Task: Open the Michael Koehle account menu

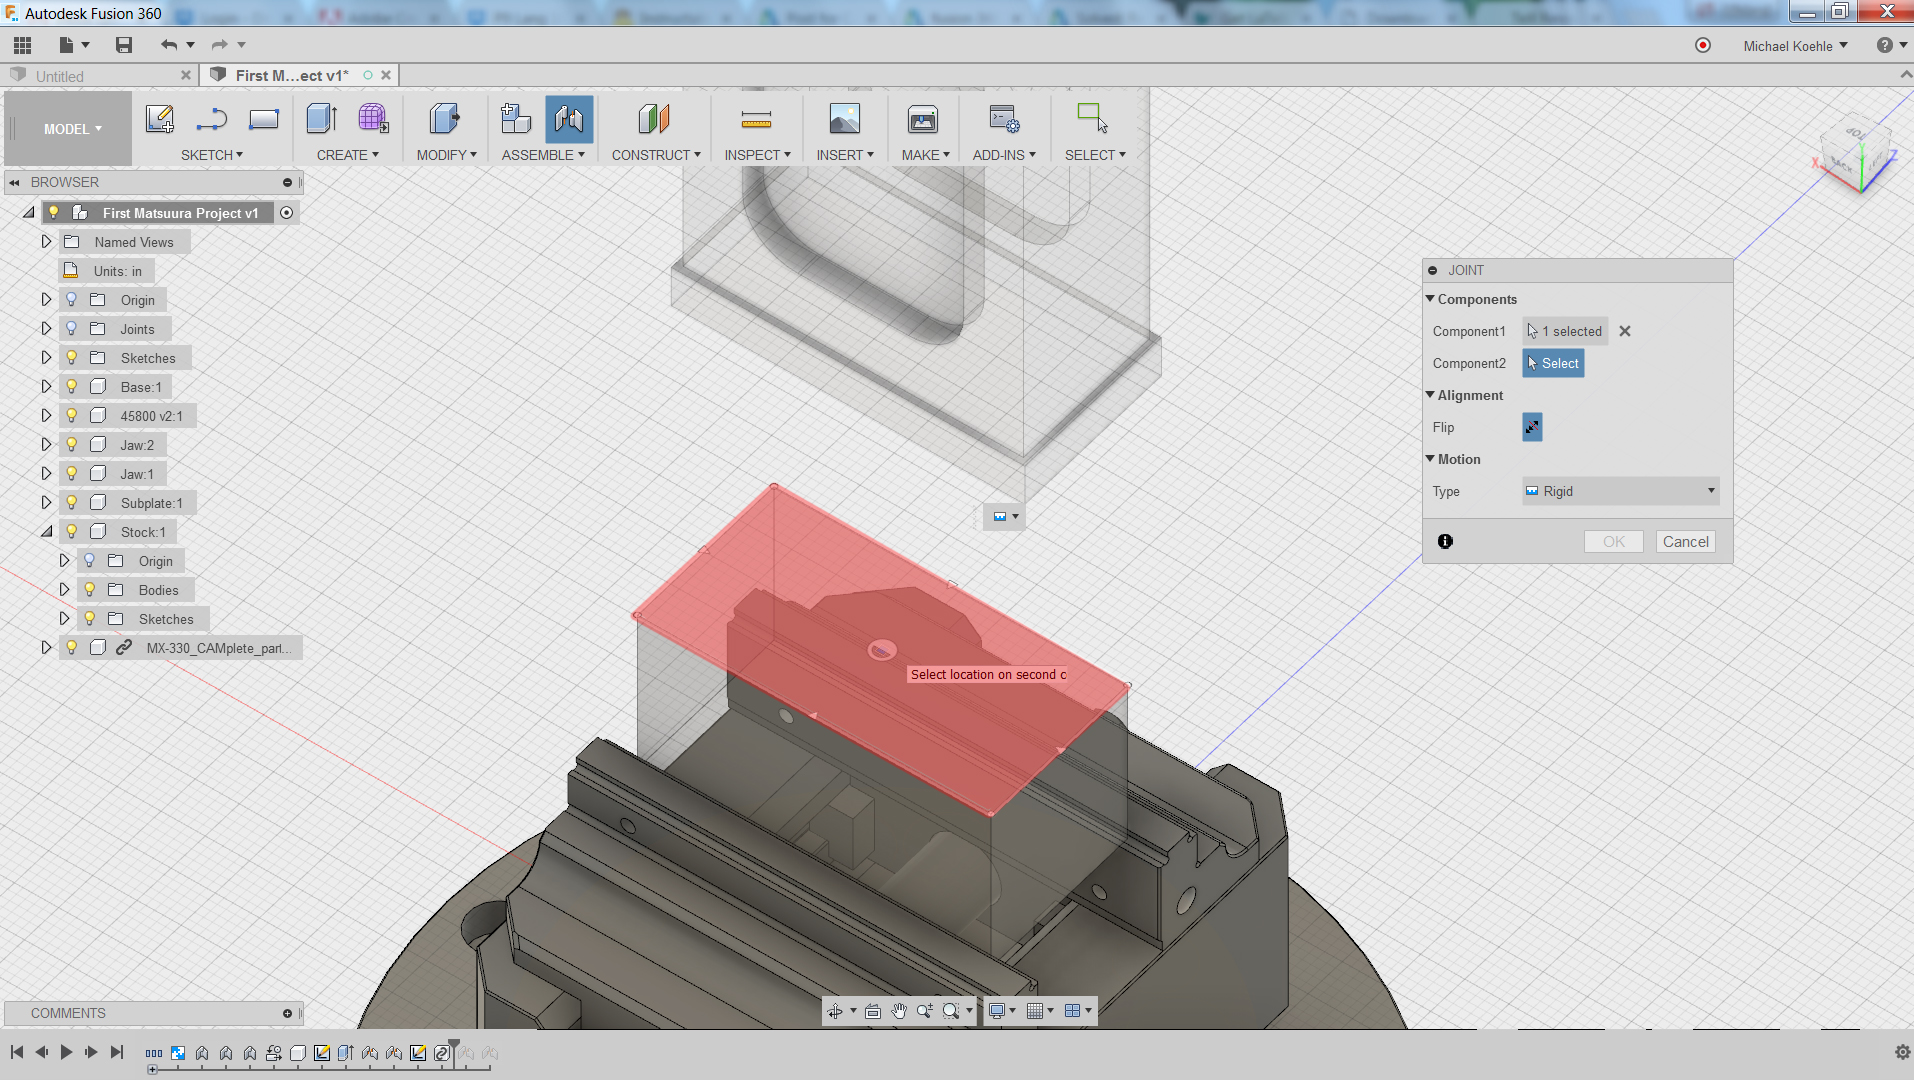Action: pos(1795,46)
